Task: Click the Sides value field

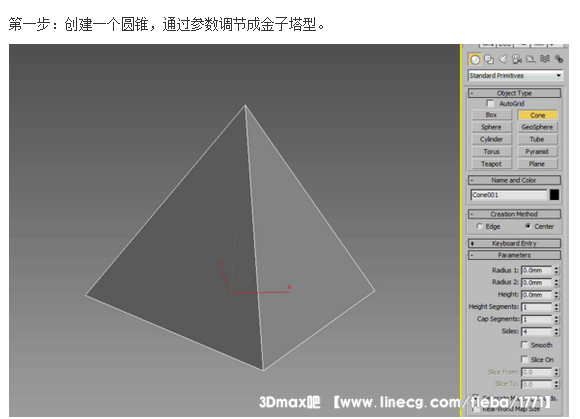Action: (x=537, y=331)
